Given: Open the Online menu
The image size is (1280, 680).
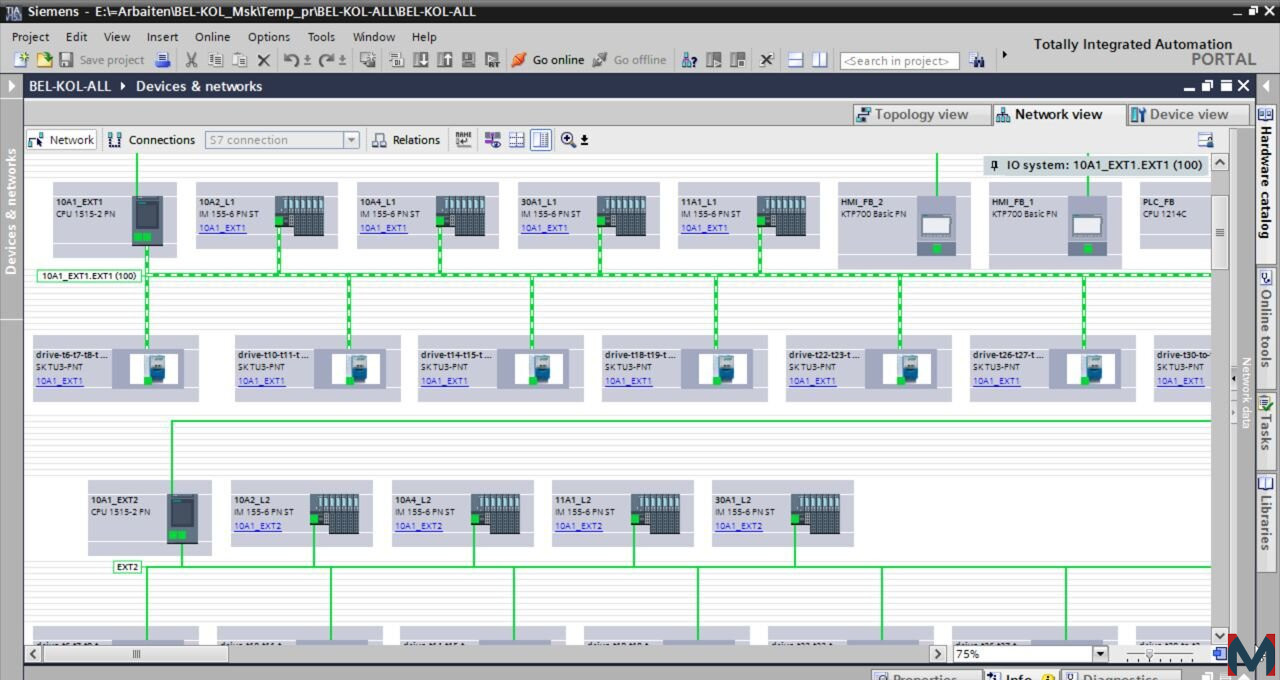Looking at the screenshot, I should click(x=212, y=37).
